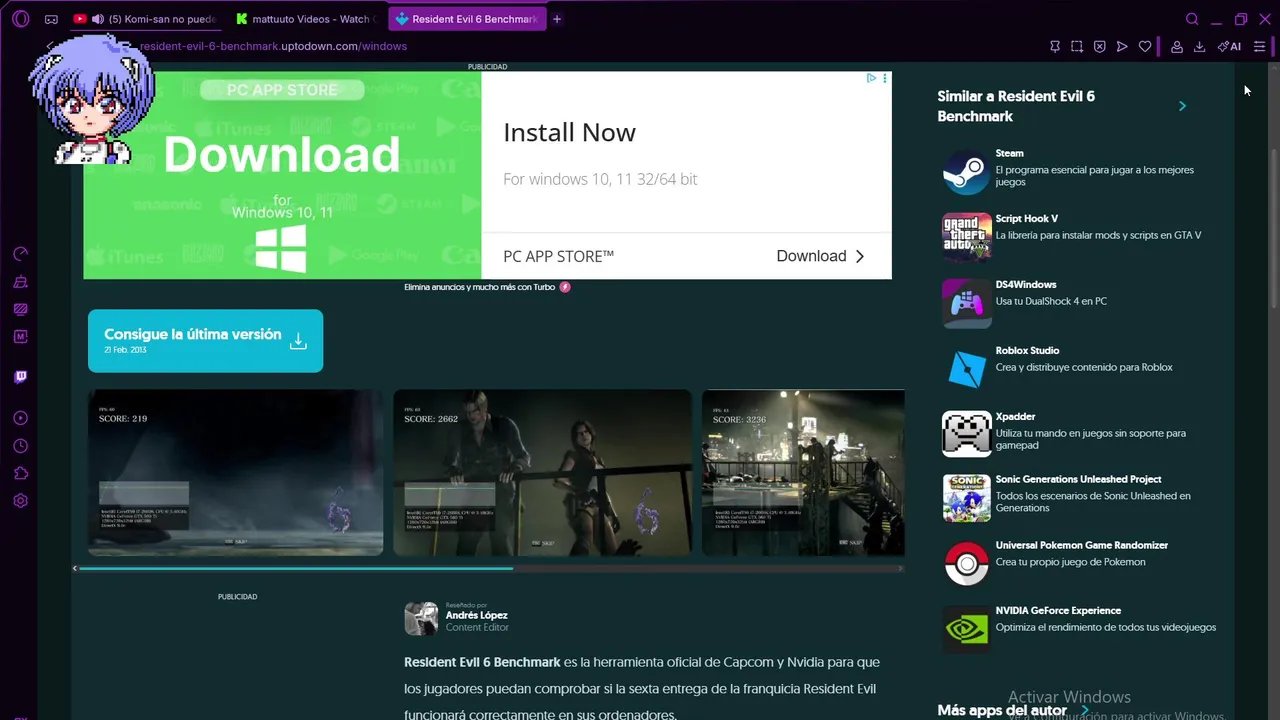Screen dimensions: 1280x720
Task: Click the Turbo ad-removal link
Action: [x=487, y=287]
